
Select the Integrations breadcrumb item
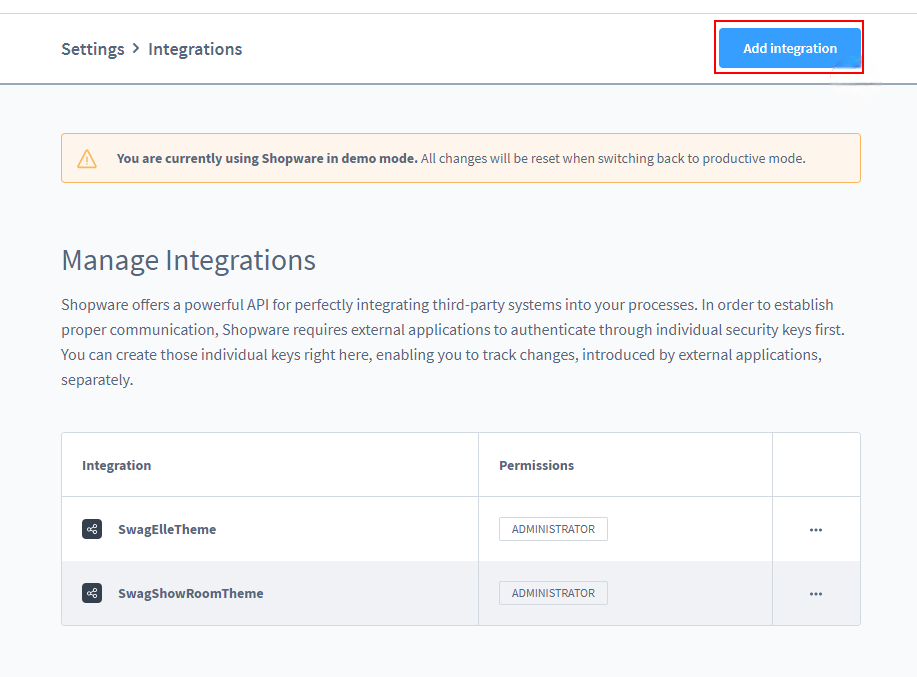195,49
